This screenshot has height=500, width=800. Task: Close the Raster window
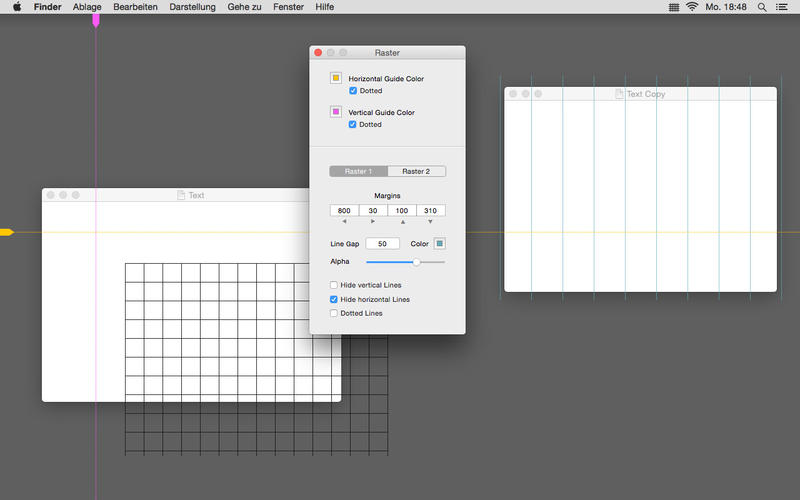318,53
